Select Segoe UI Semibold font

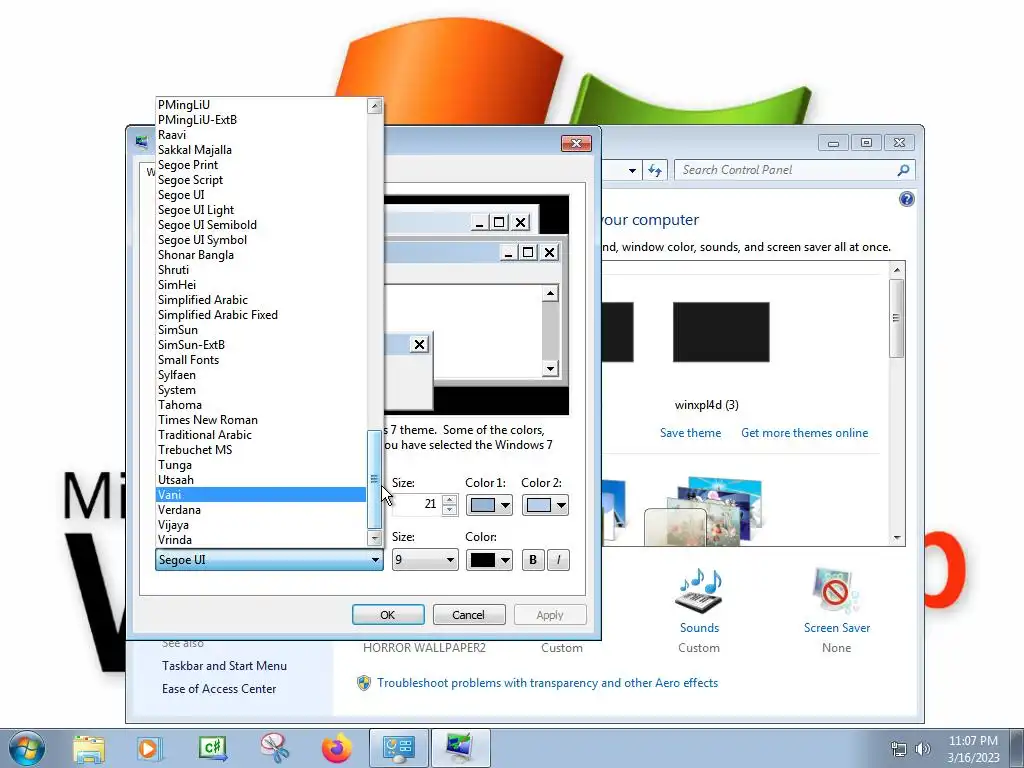[x=261, y=225]
